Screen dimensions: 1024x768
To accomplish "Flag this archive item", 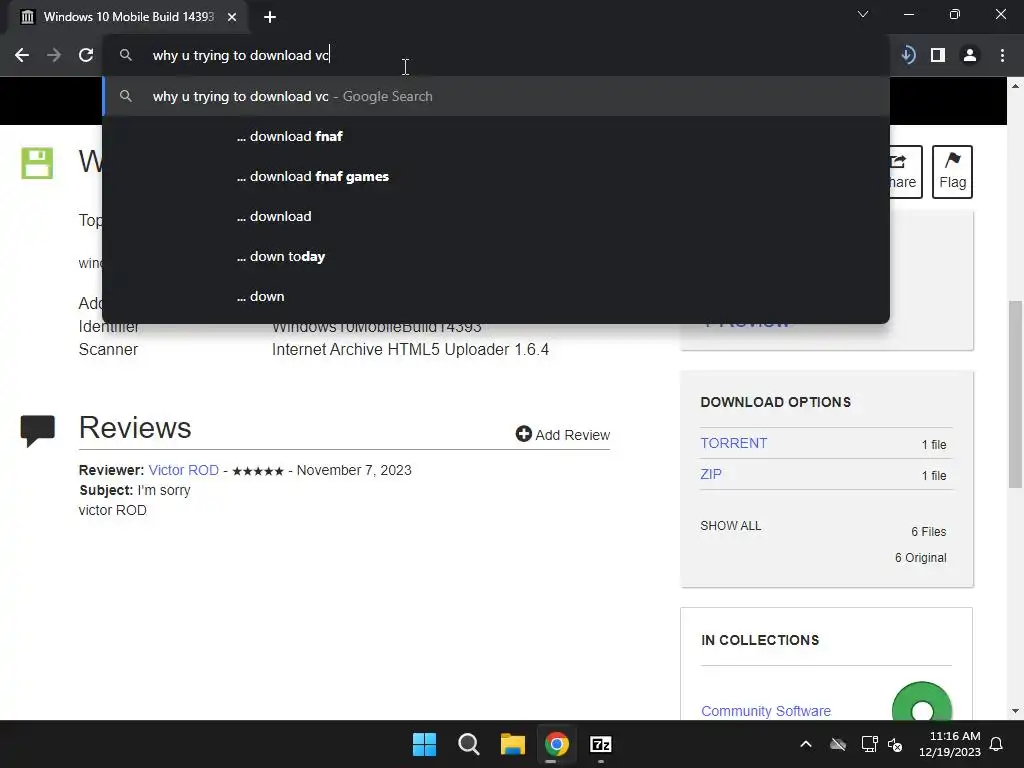I will 952,172.
